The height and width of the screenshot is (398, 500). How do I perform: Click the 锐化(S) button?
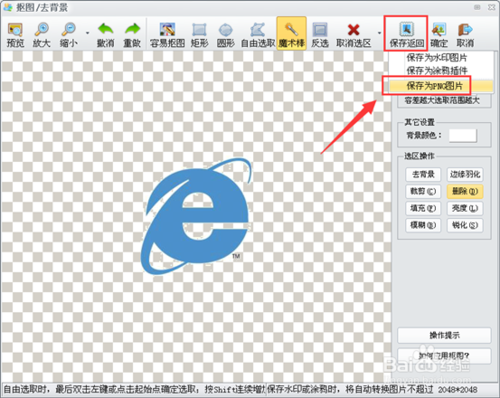[x=465, y=225]
